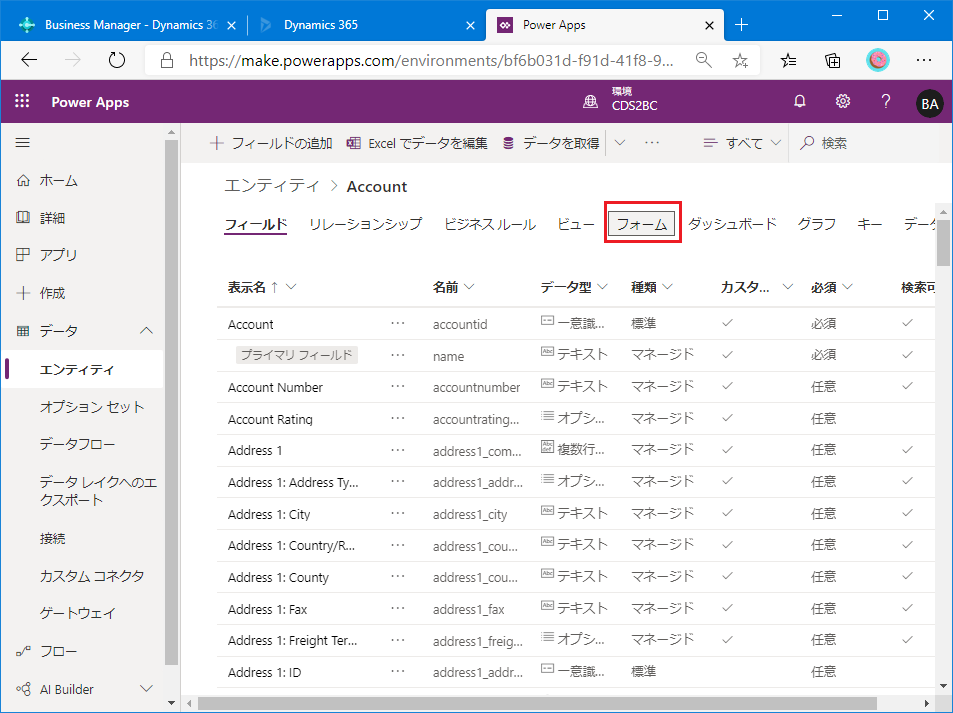Click the browser address bar URL
The height and width of the screenshot is (713, 953).
tap(431, 60)
